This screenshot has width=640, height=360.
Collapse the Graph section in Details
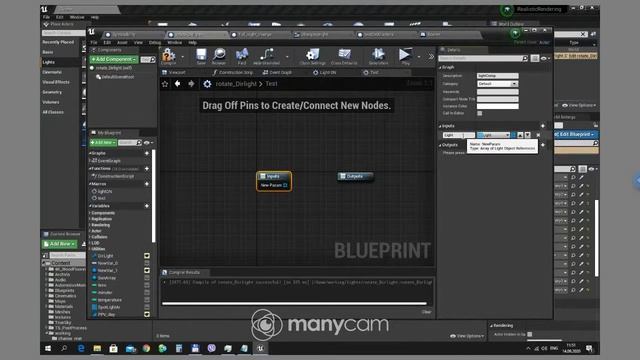[x=440, y=67]
